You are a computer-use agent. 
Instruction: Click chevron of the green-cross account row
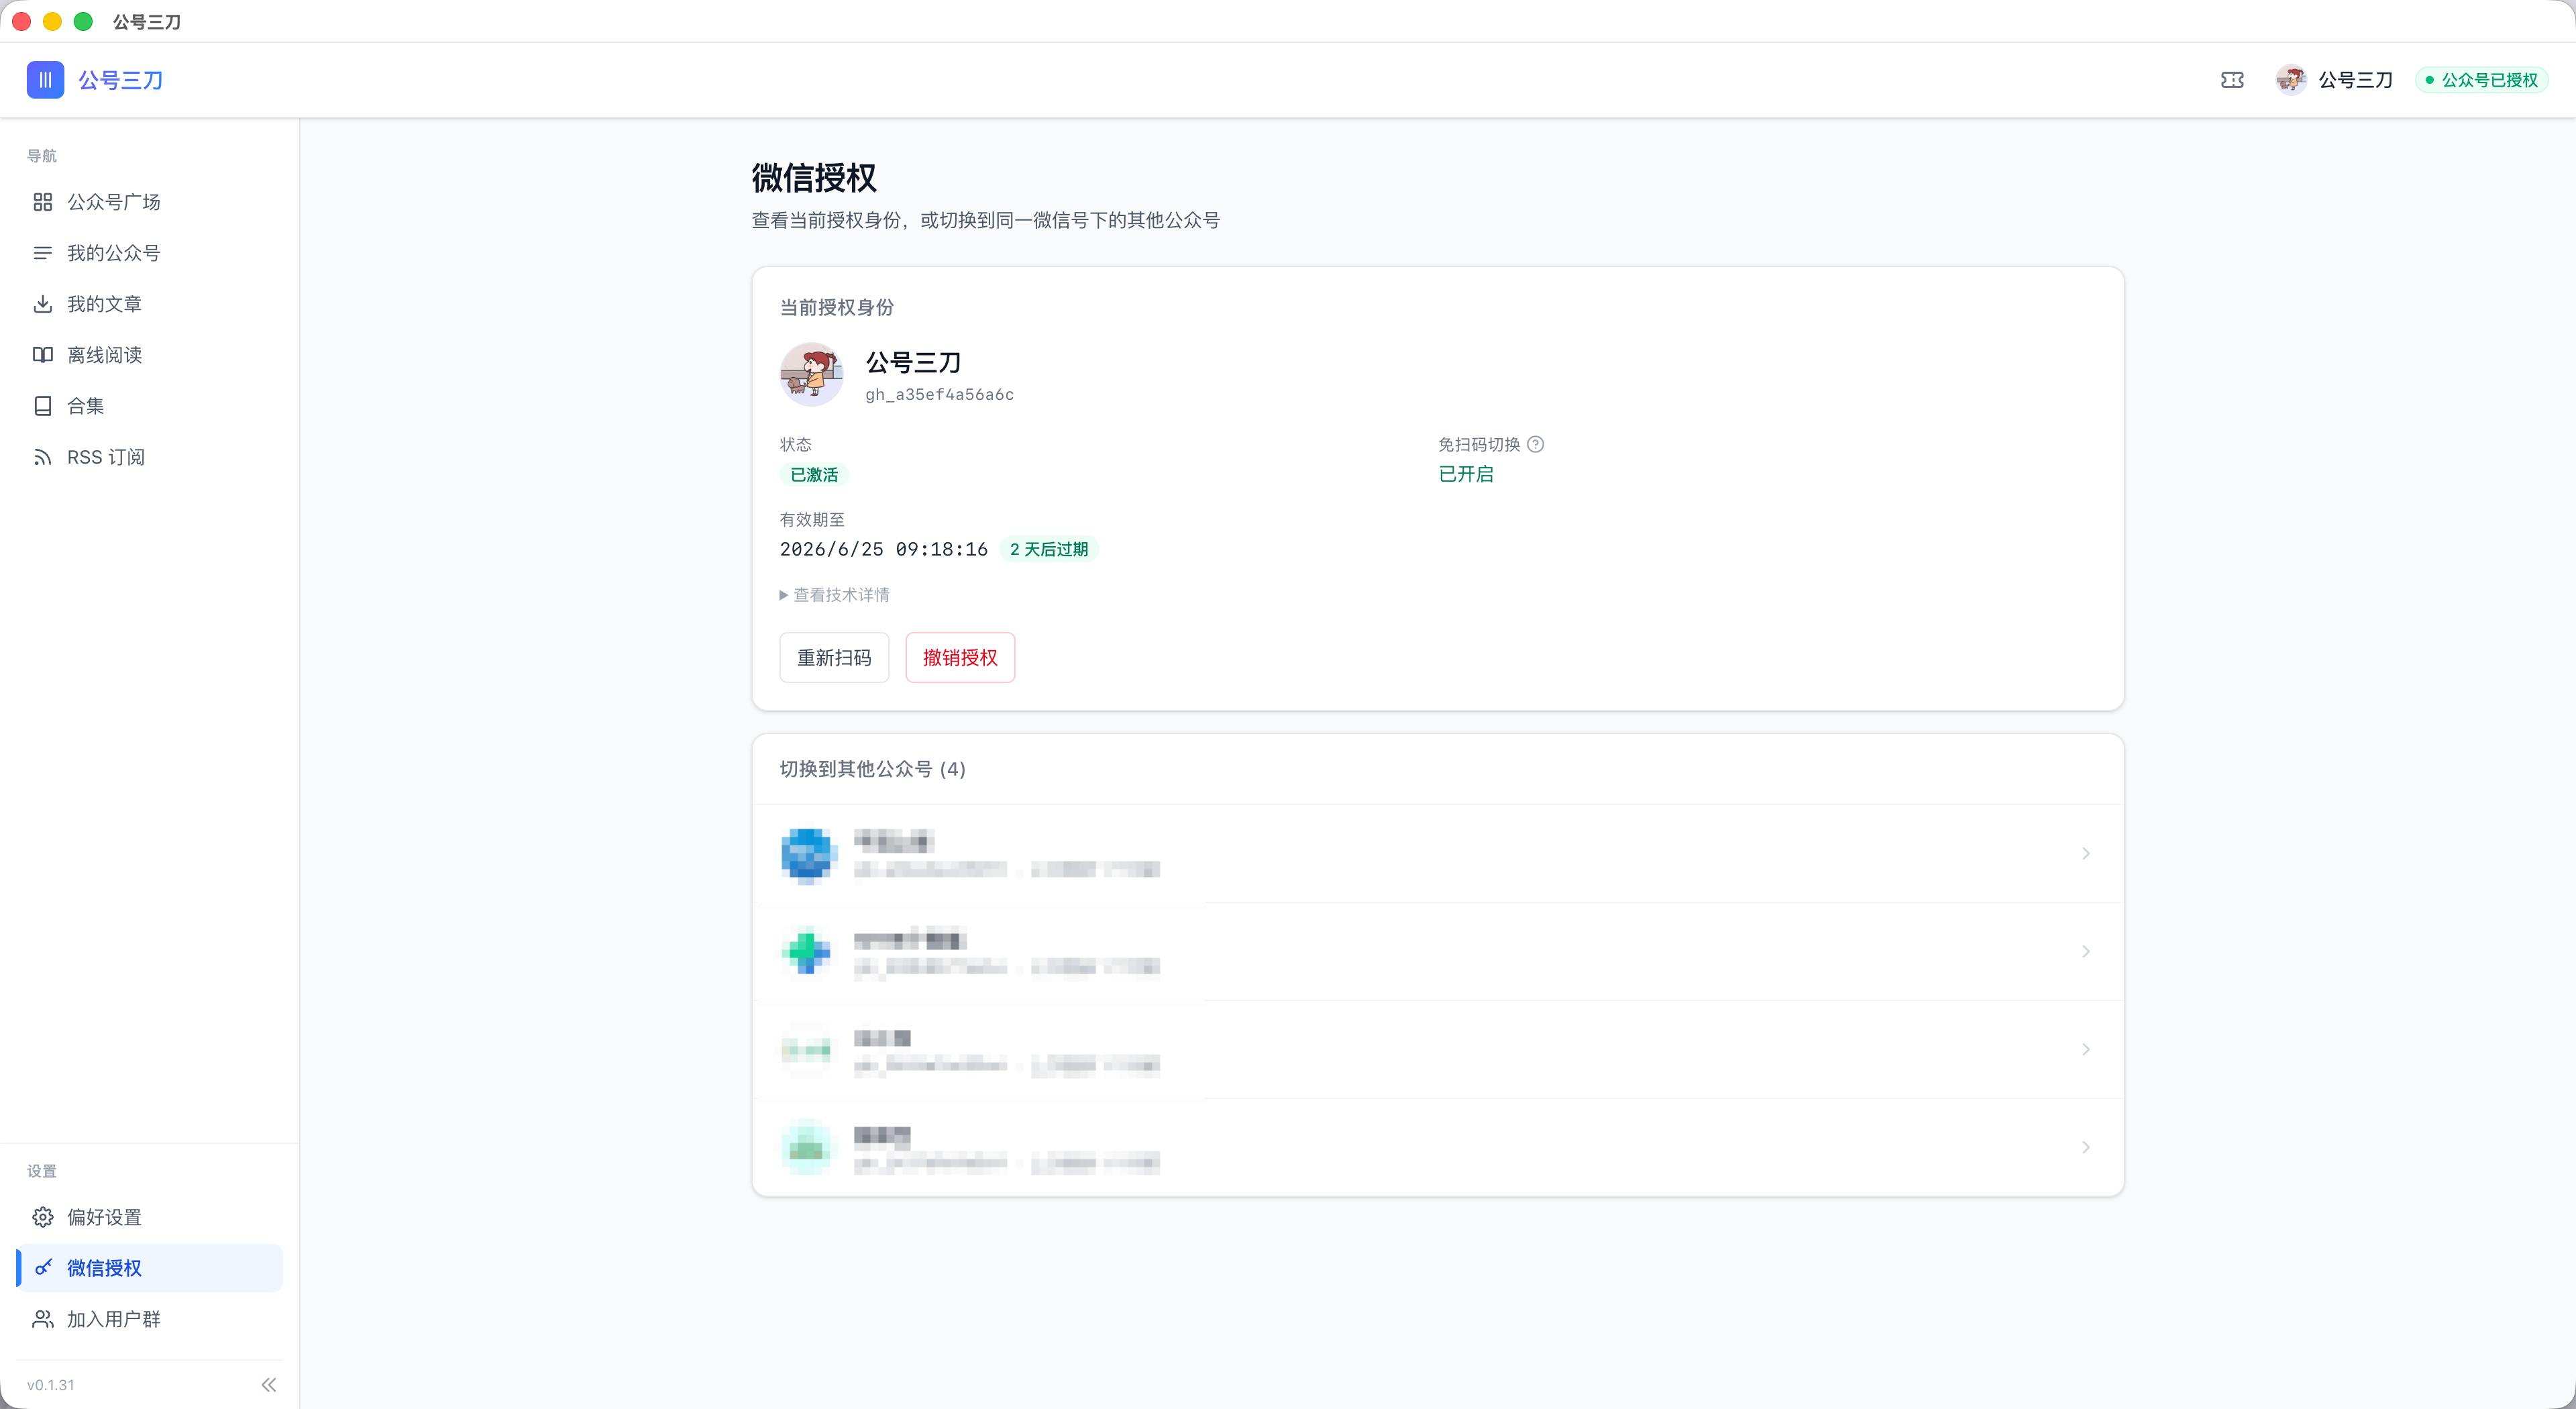(2086, 952)
